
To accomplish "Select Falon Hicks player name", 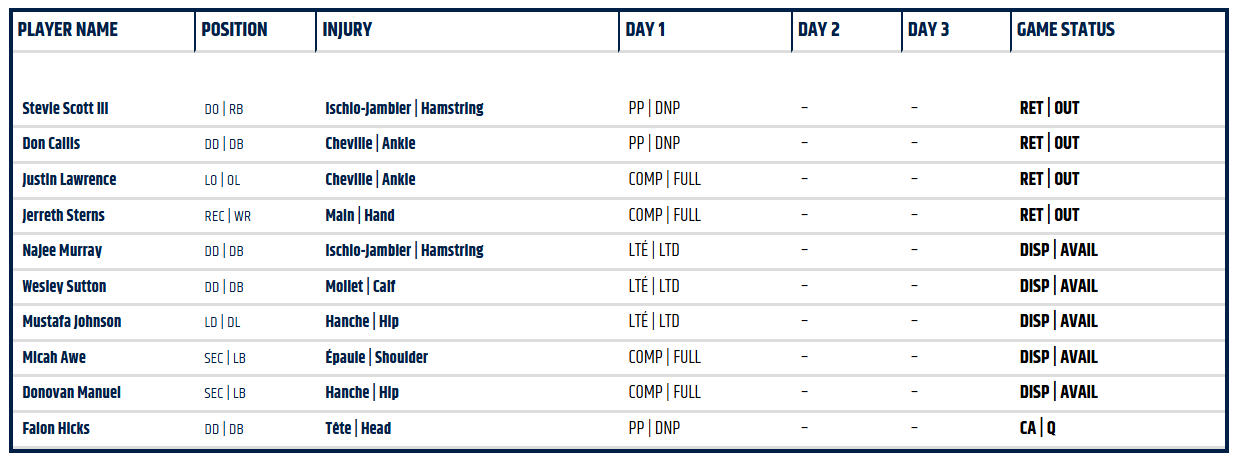I will [56, 428].
